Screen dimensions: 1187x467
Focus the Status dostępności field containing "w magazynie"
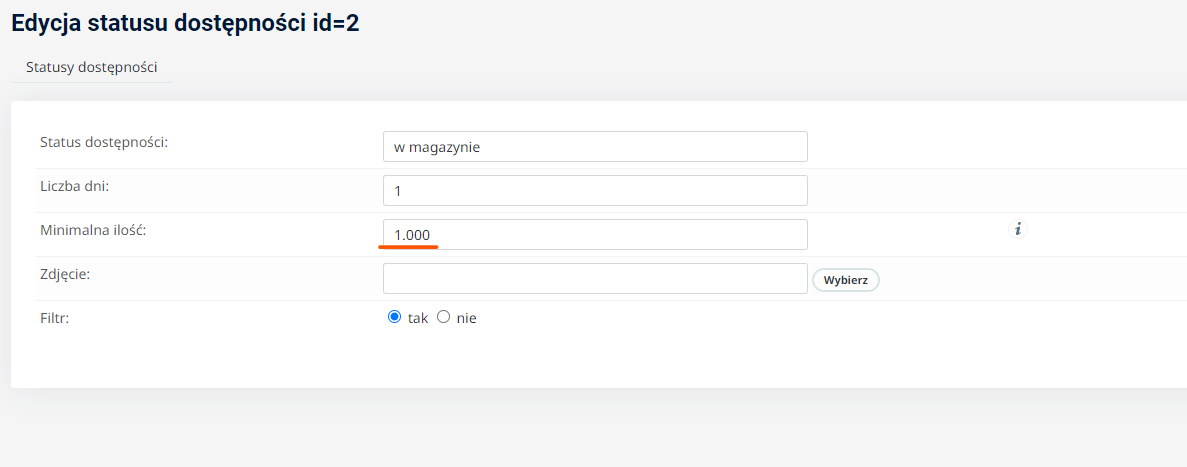595,147
